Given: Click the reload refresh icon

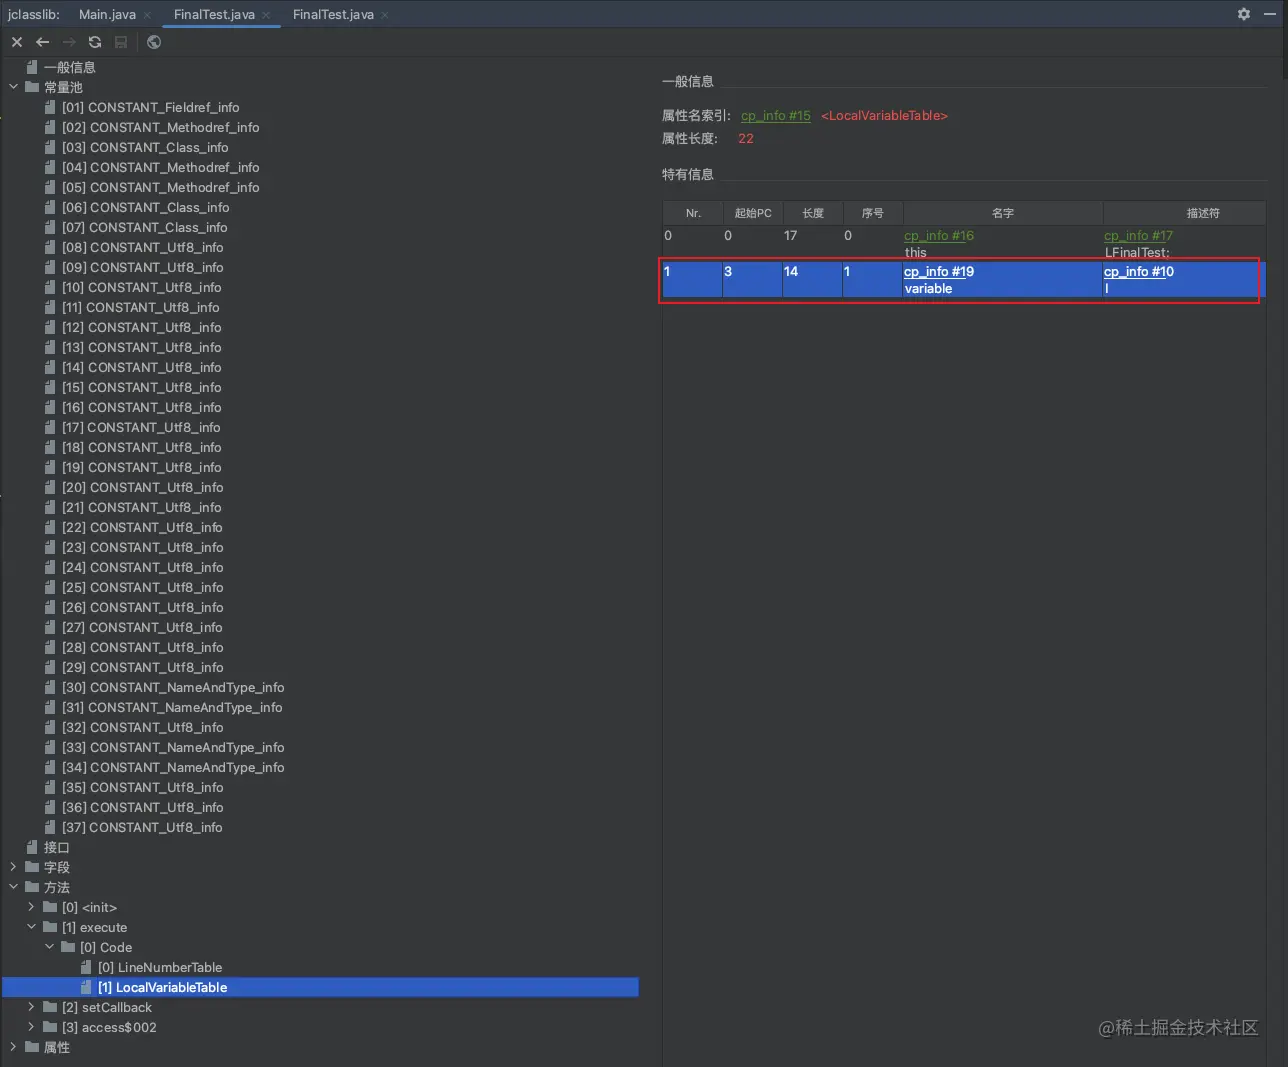Looking at the screenshot, I should [x=95, y=42].
